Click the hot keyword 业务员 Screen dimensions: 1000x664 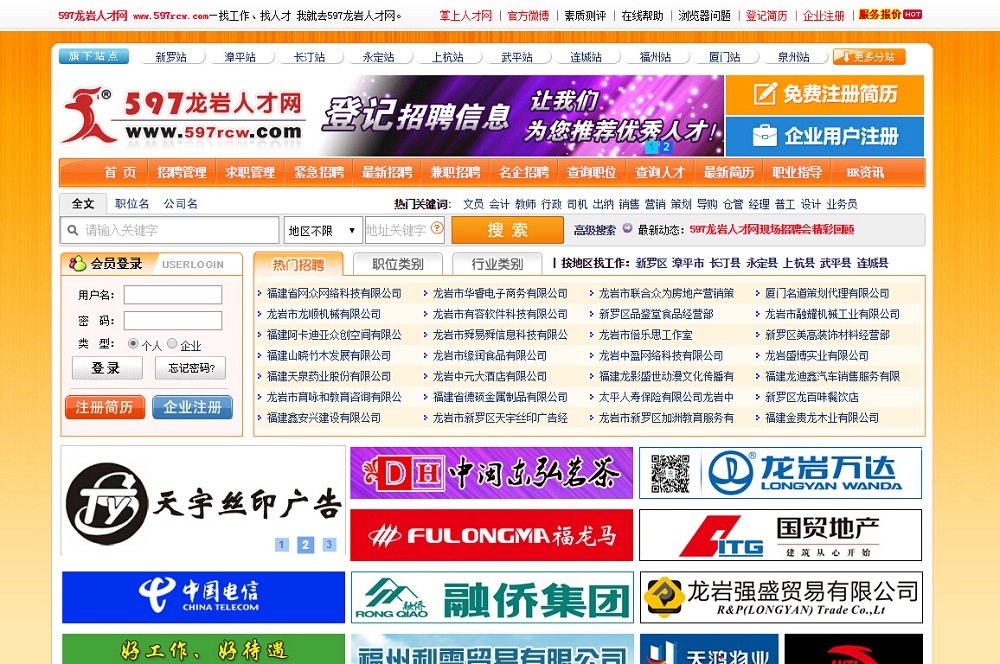coord(842,204)
